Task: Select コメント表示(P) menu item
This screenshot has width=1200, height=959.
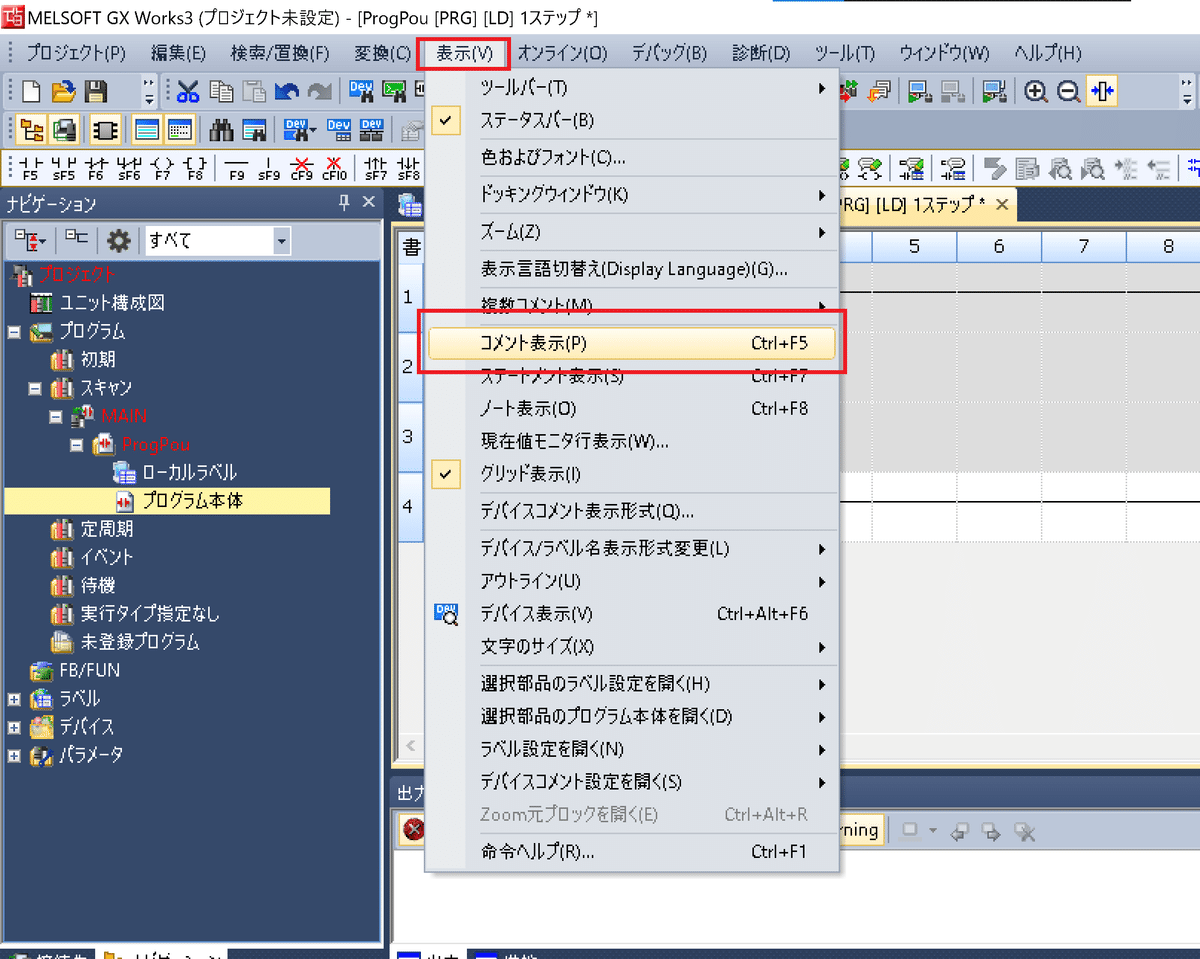Action: 632,343
